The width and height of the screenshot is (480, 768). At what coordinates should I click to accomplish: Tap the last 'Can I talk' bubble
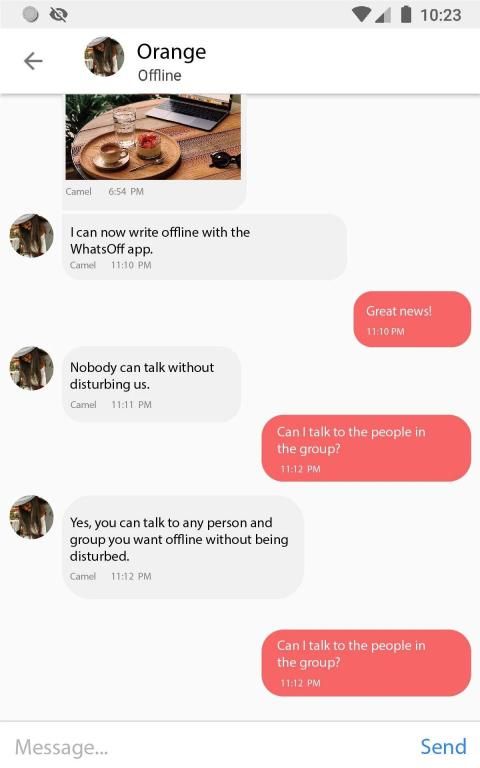click(x=366, y=663)
